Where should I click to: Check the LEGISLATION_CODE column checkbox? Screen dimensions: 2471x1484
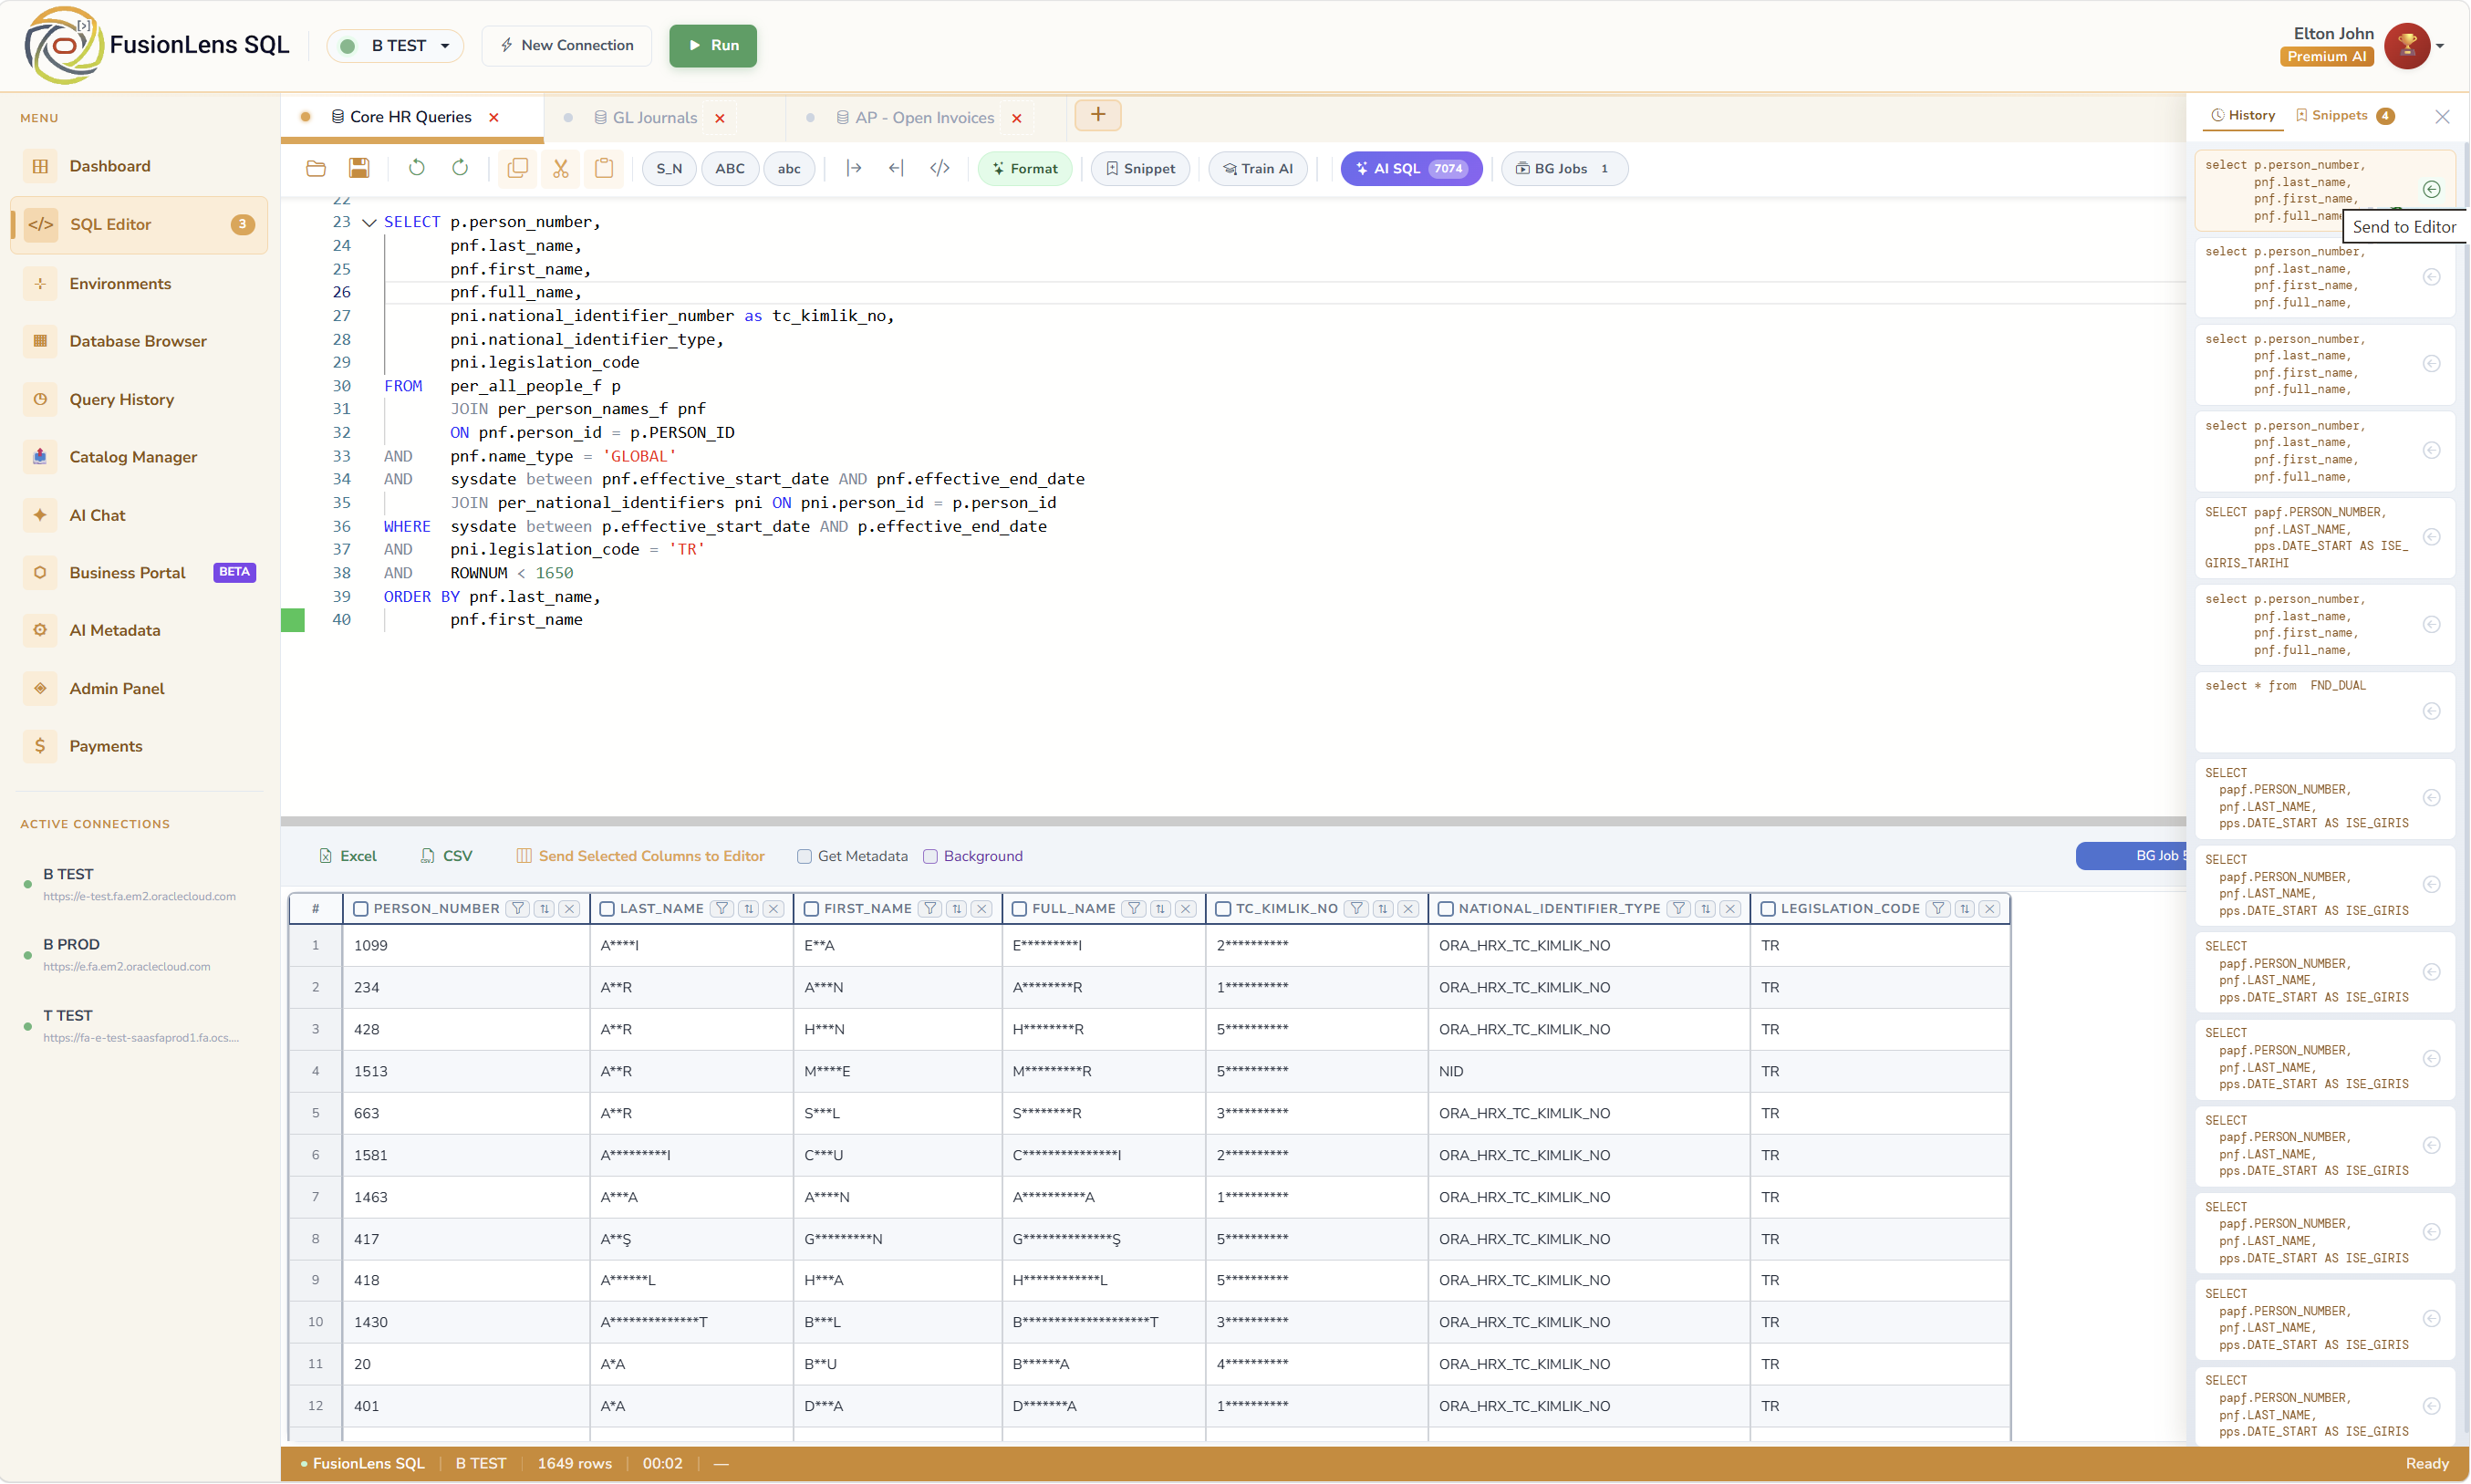(x=1768, y=909)
